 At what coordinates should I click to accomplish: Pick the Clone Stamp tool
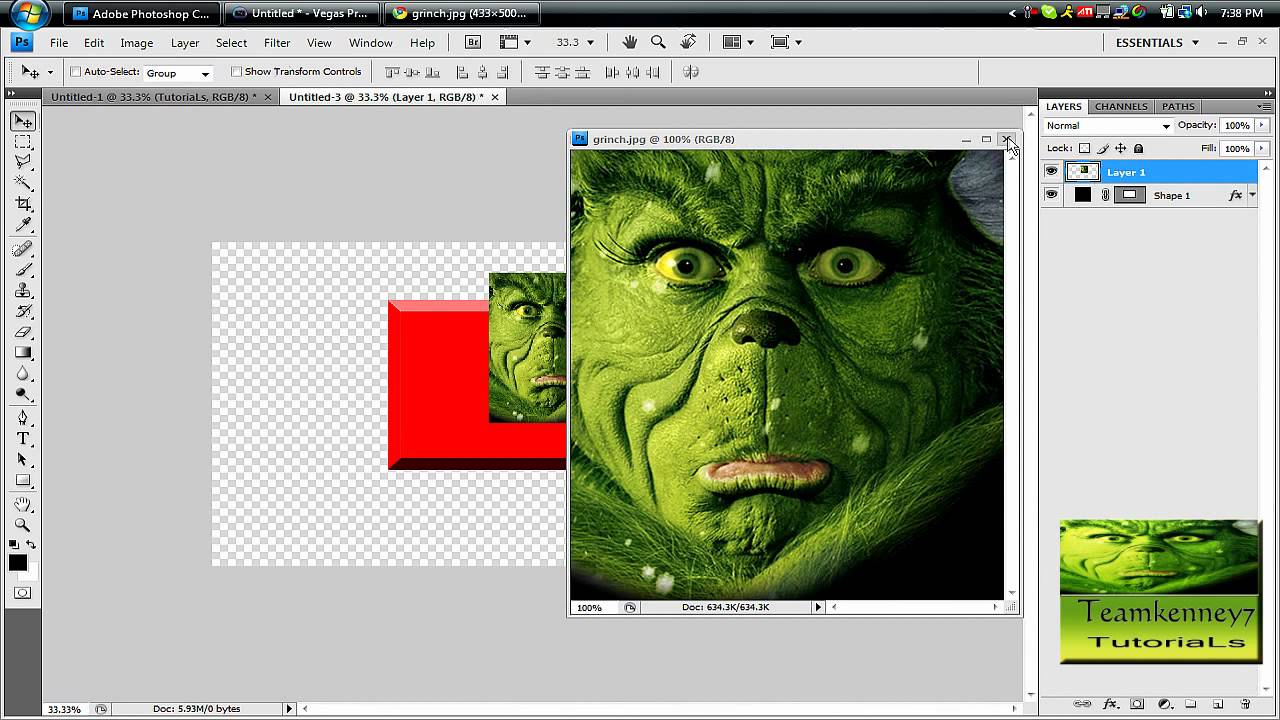pos(23,291)
